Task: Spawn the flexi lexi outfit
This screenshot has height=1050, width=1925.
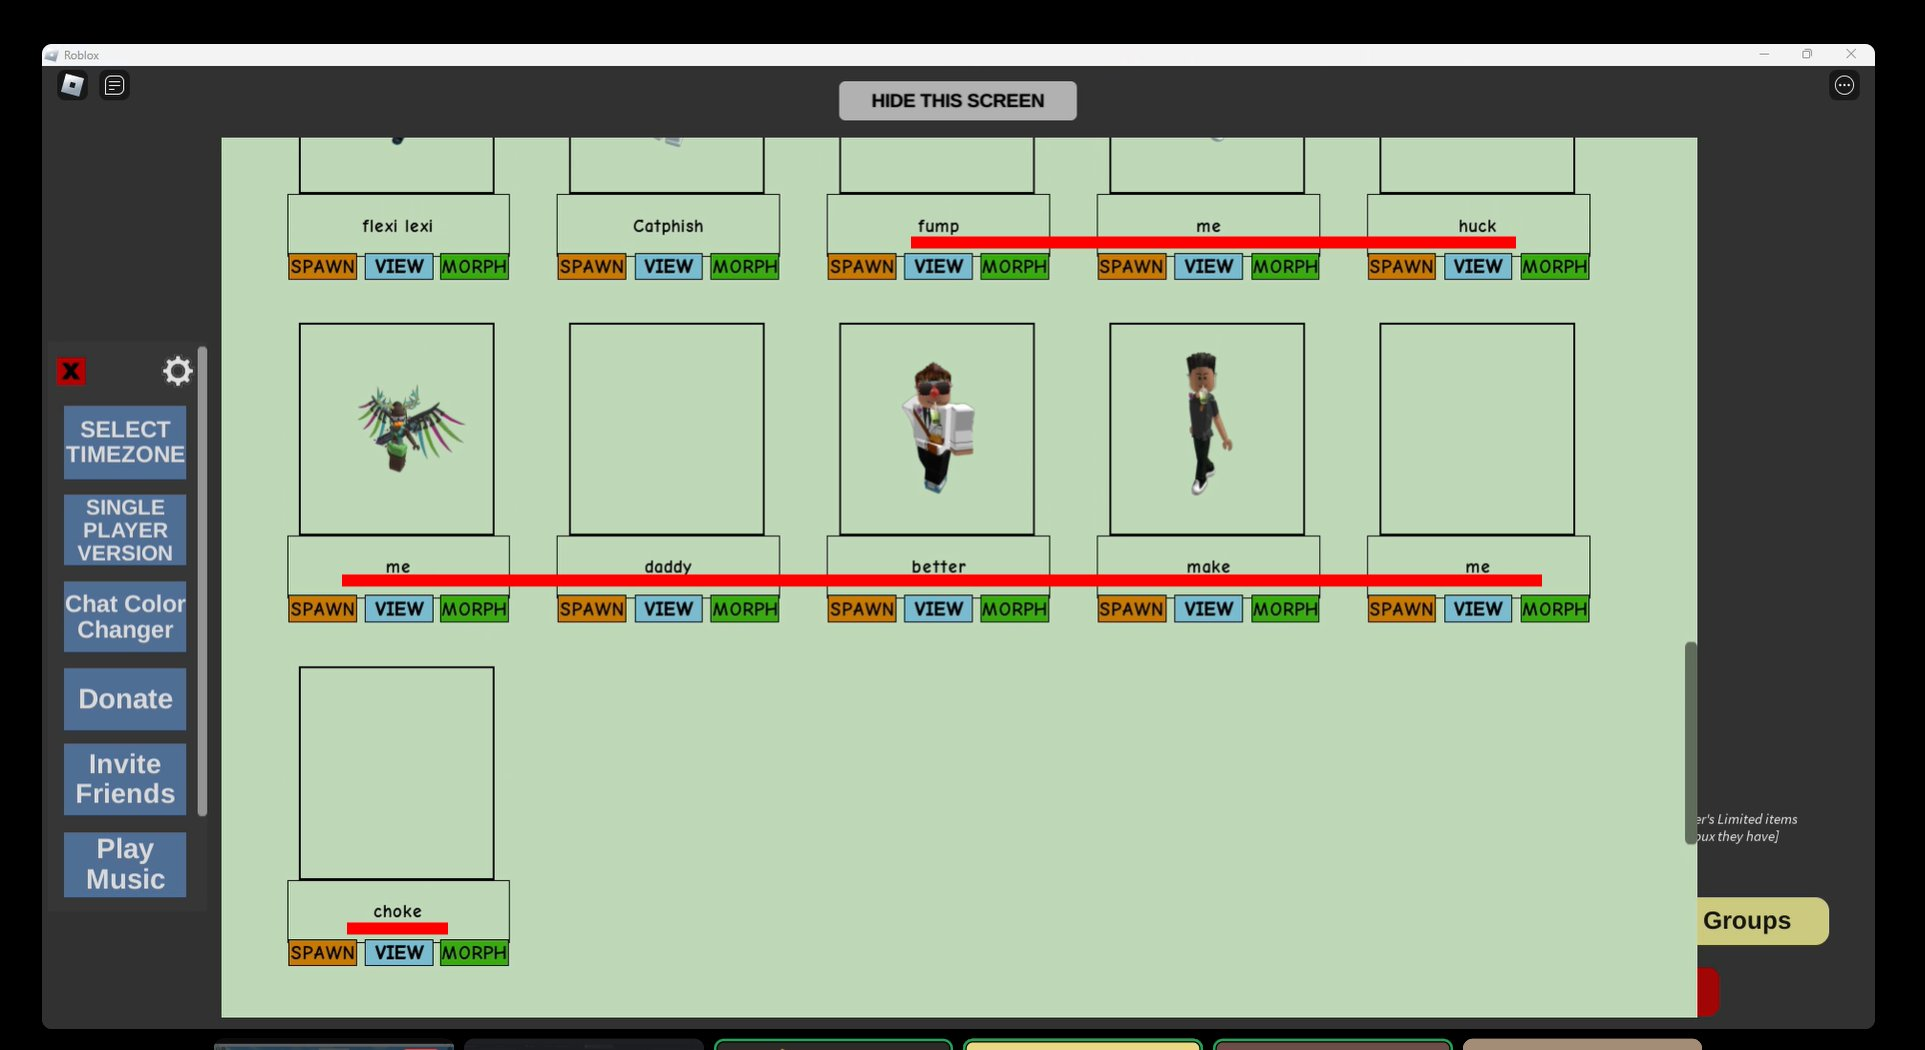Action: click(x=322, y=267)
